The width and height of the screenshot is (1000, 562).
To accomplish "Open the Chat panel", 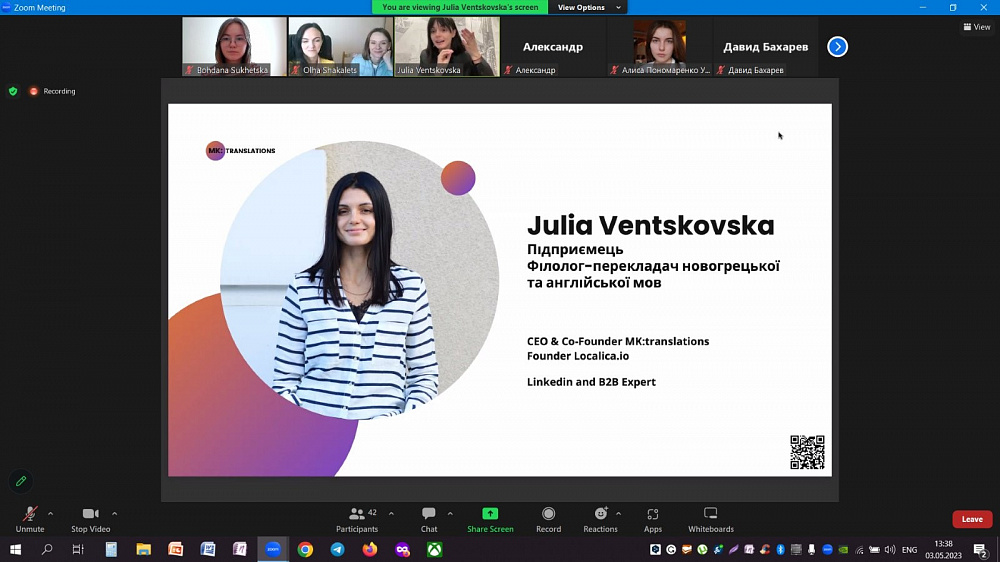I will tap(429, 520).
